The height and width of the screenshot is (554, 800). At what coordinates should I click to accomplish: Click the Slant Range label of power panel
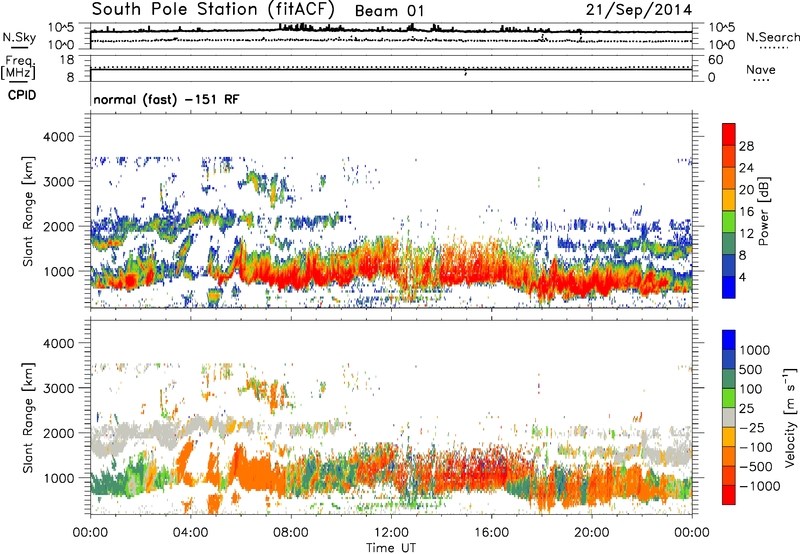[28, 212]
